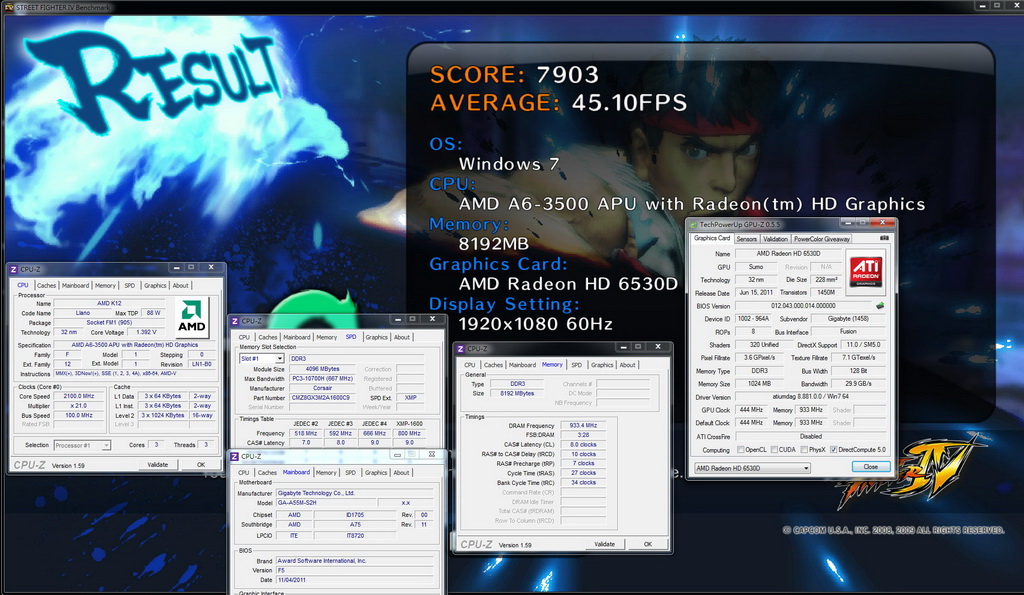
Task: Open the PowerColor Giveaway tab
Action: click(x=822, y=239)
